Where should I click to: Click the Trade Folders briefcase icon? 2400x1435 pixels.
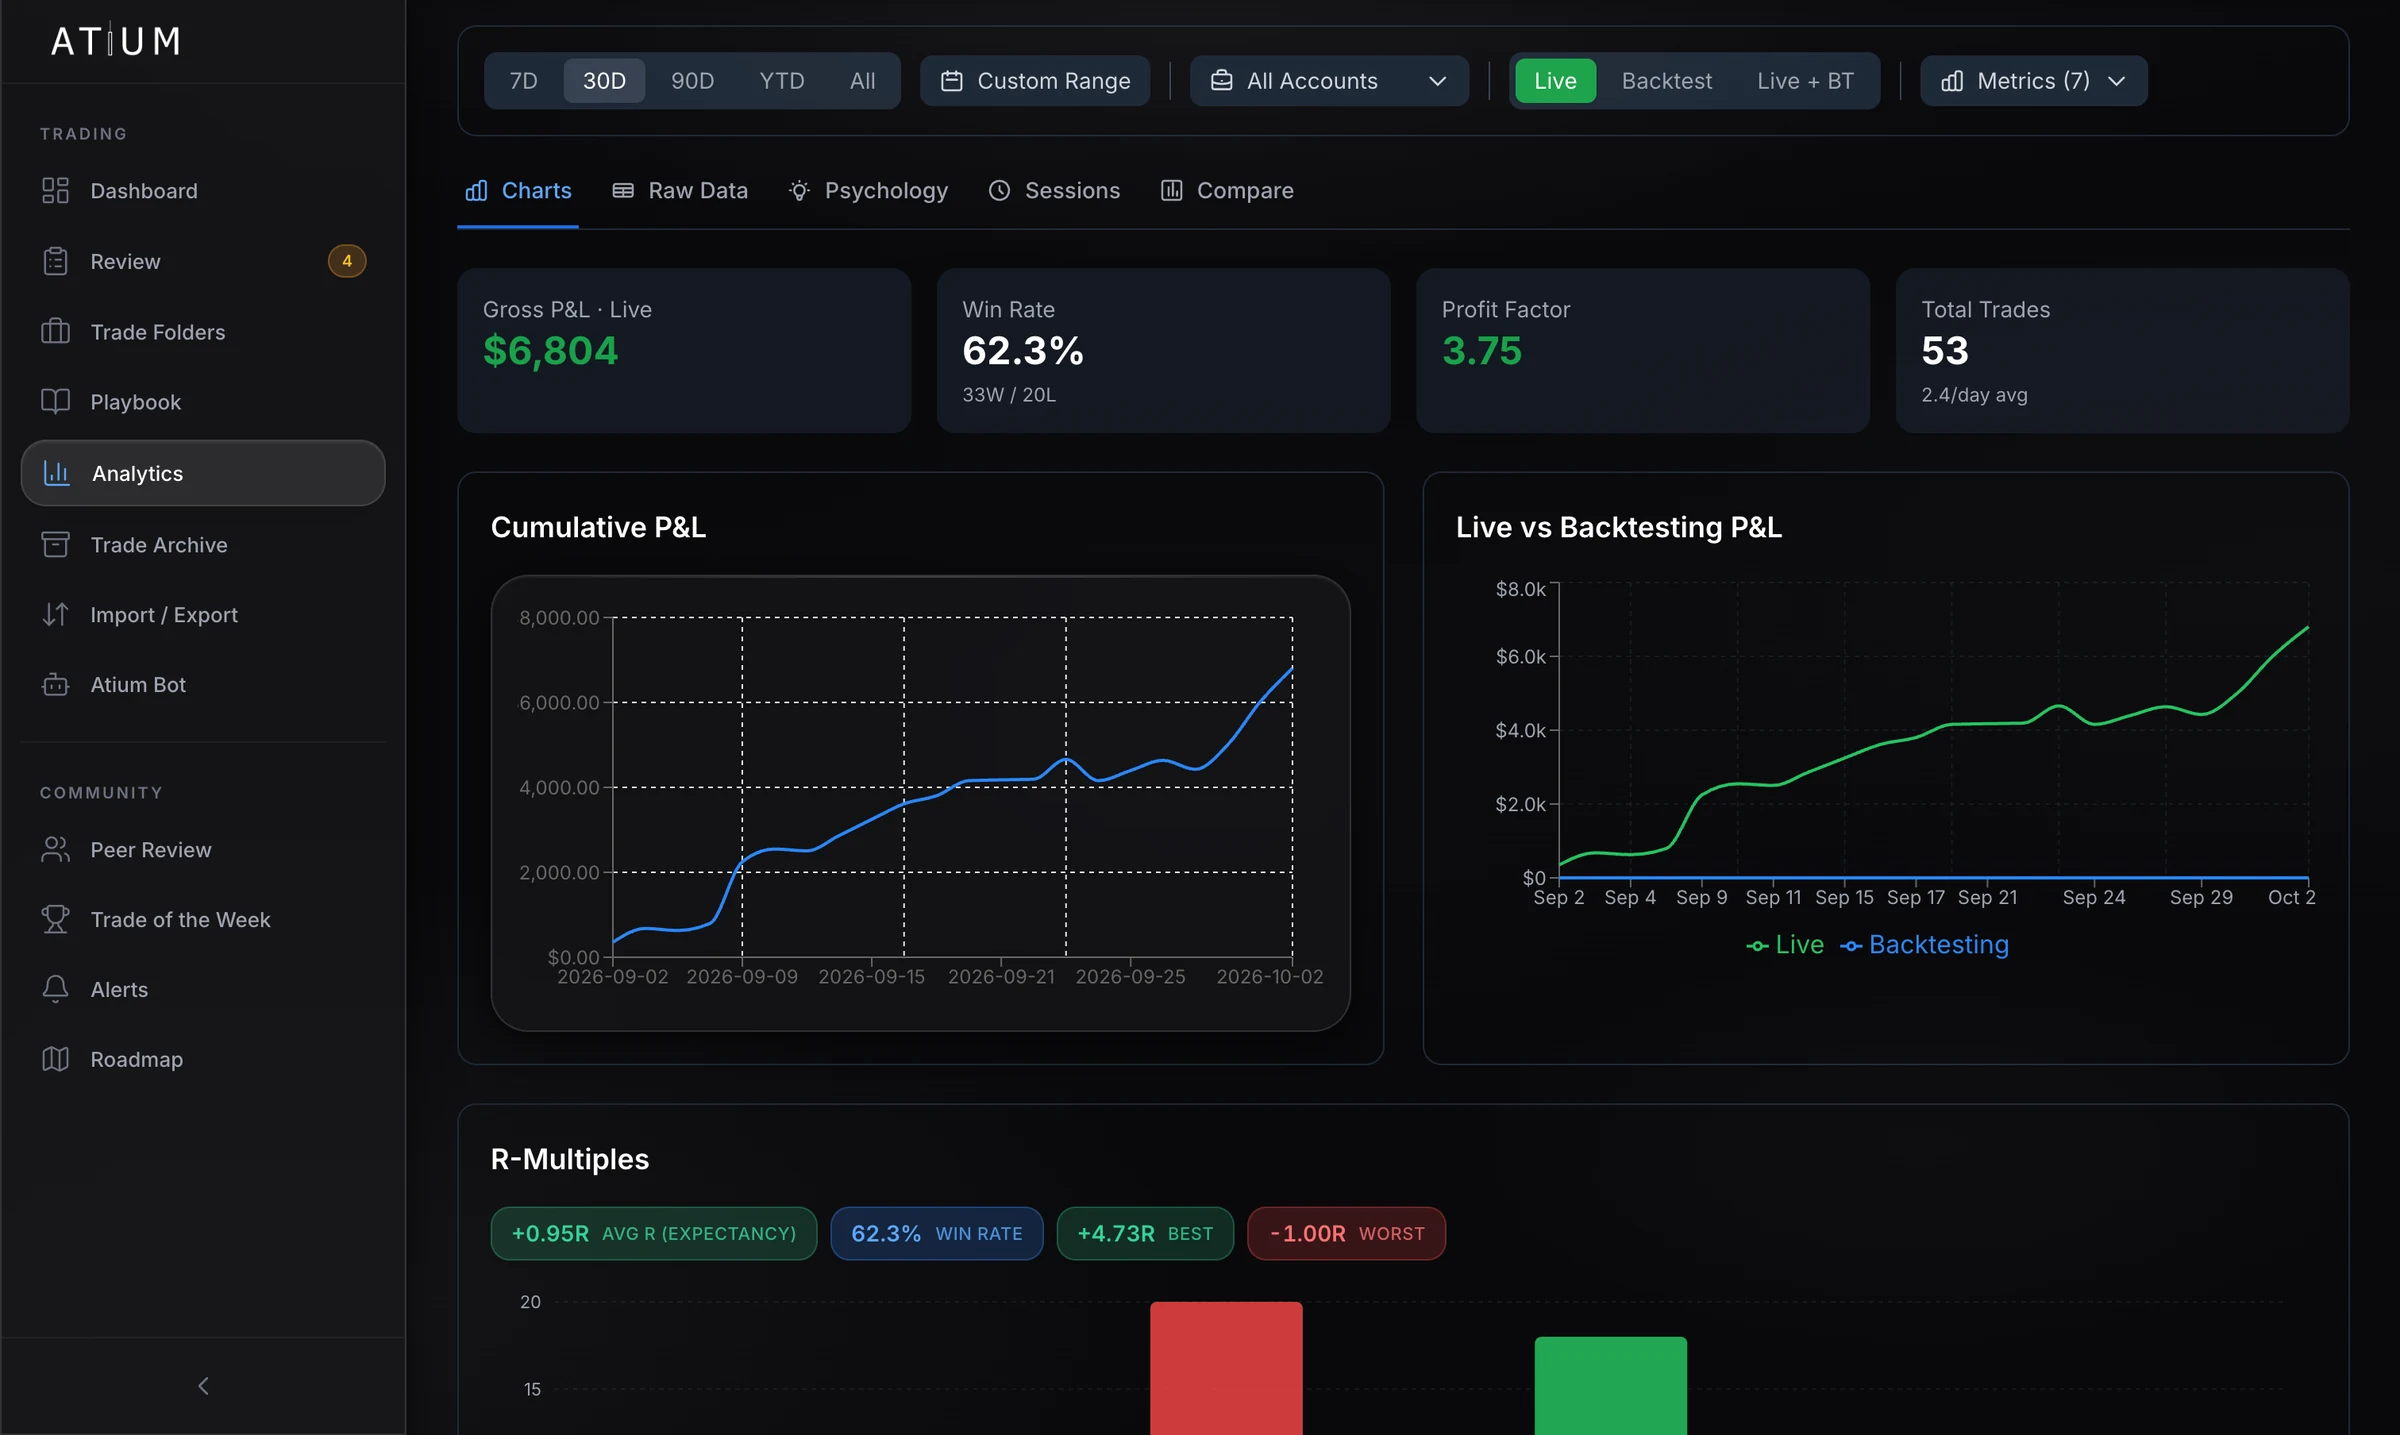(55, 331)
